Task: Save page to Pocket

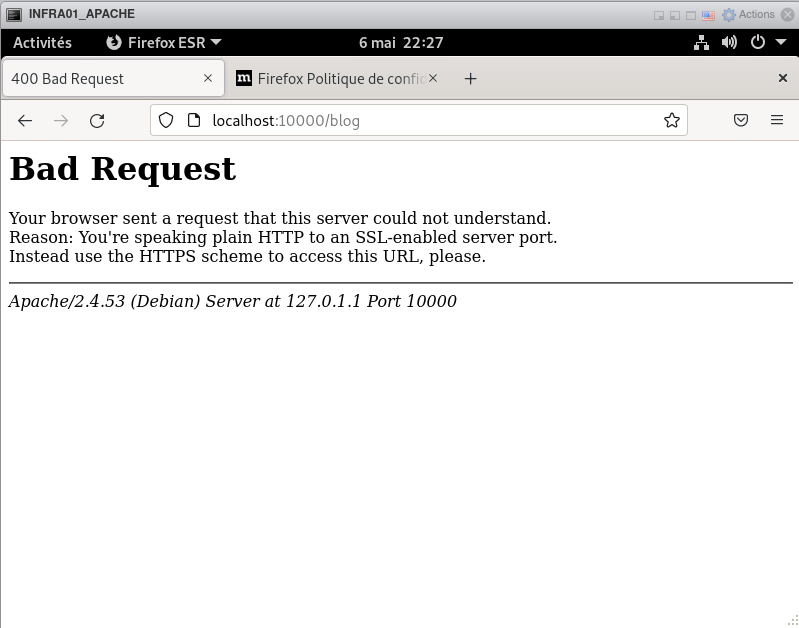Action: coord(741,120)
